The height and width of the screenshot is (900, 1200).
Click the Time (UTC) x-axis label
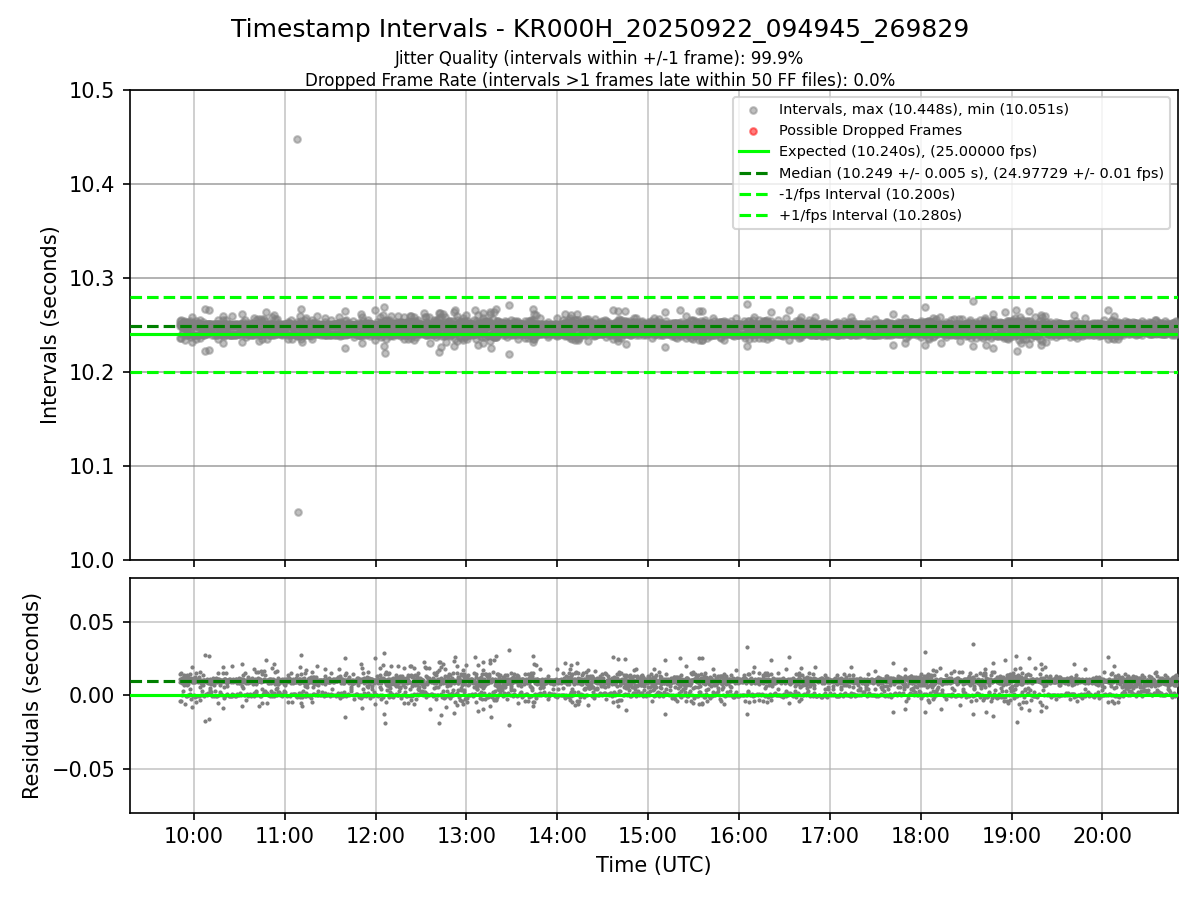[x=653, y=865]
